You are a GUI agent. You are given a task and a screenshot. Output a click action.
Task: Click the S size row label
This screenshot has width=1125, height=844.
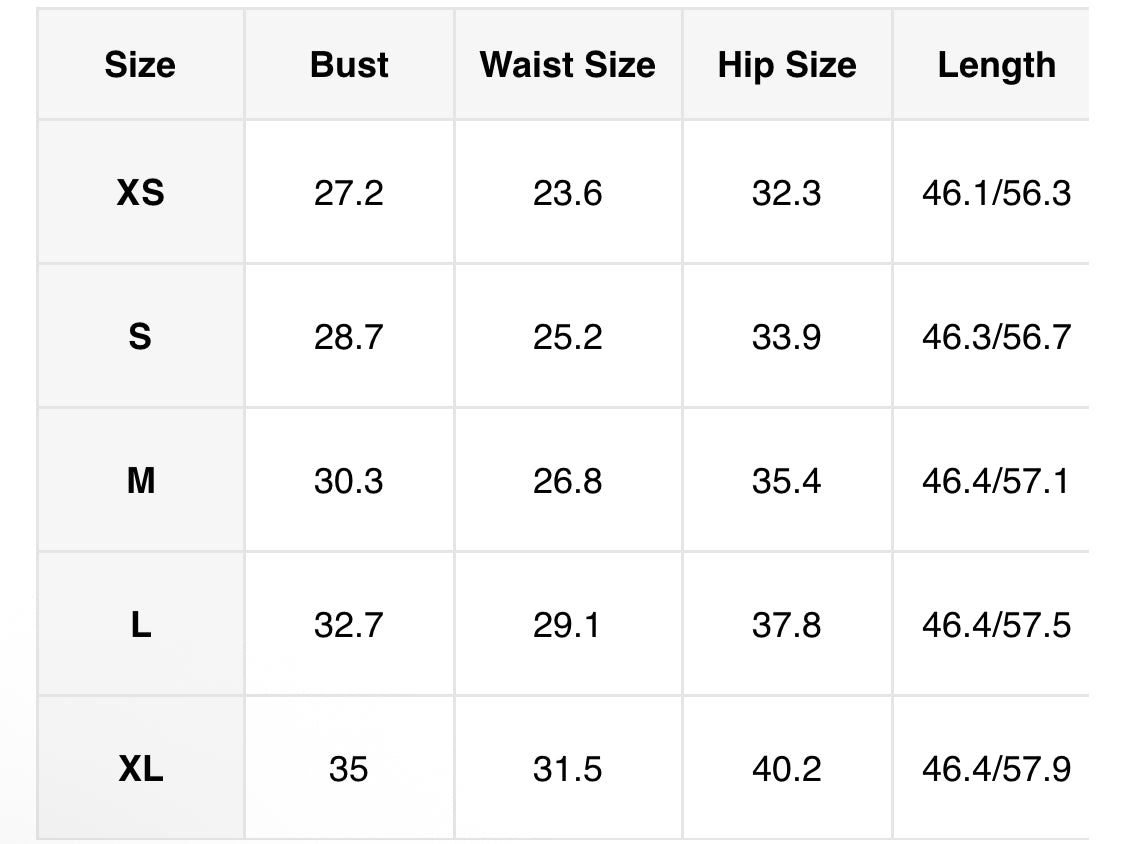coord(140,337)
